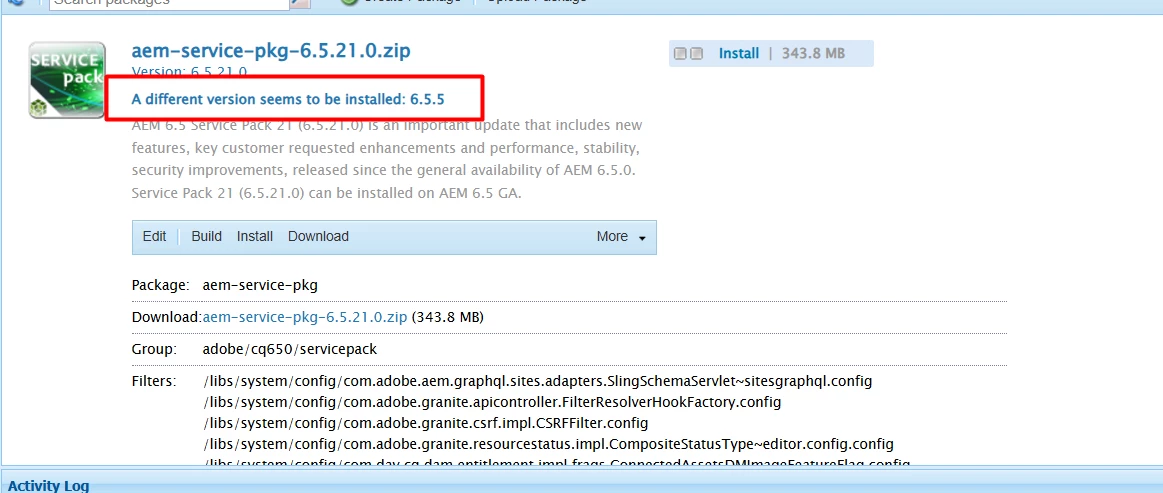Open the aem-service-pkg-6.5.21.0.zip package title

(271, 50)
